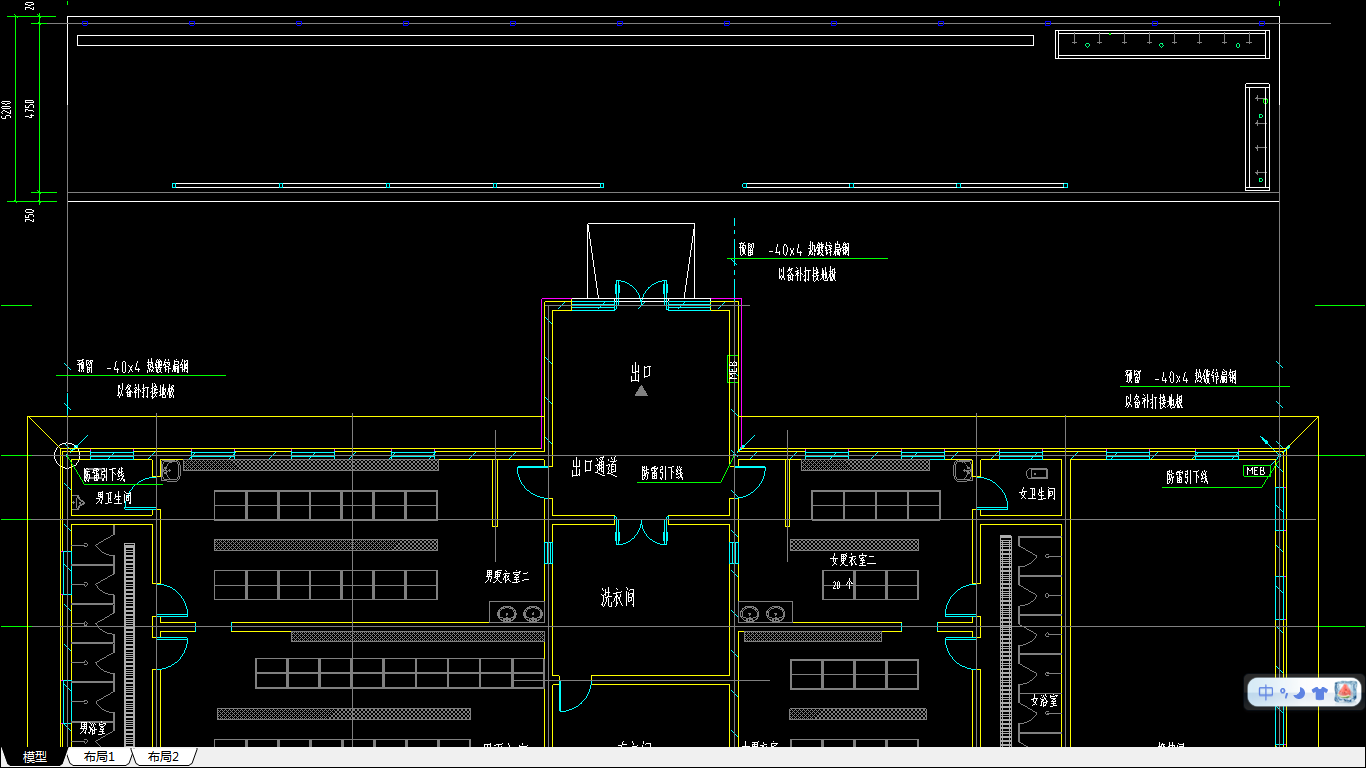This screenshot has height=768, width=1366.
Task: Select the 洗衣间 room label
Action: point(617,598)
